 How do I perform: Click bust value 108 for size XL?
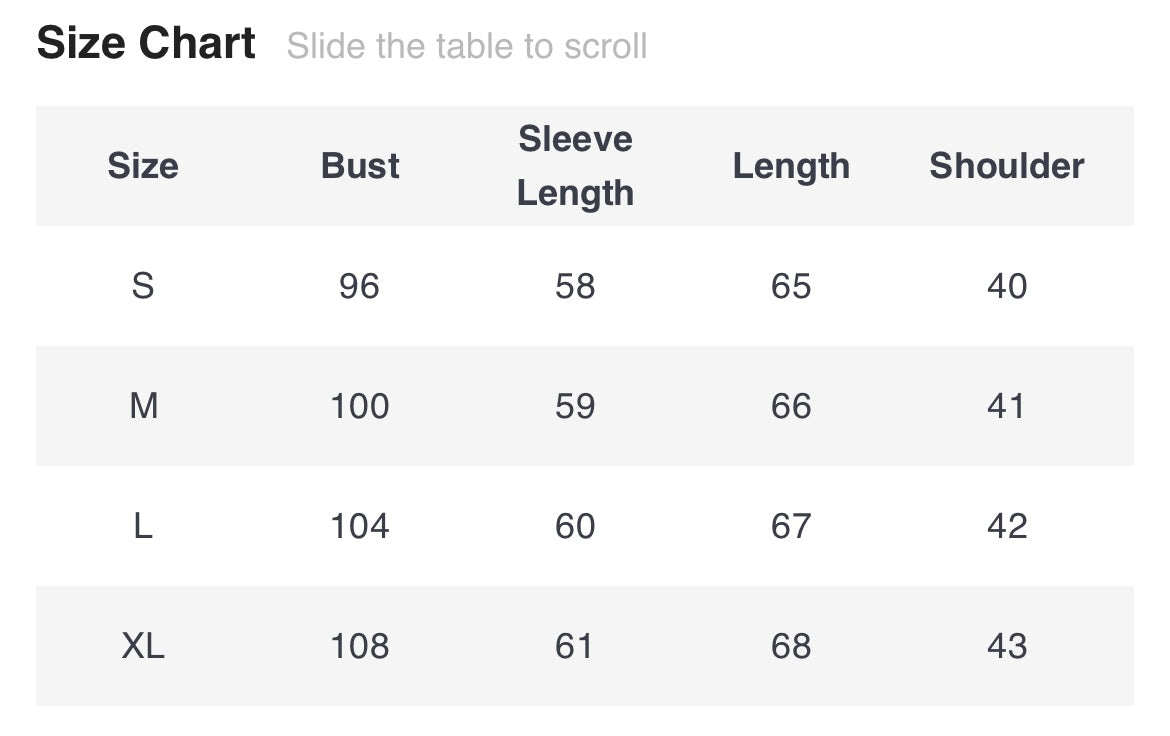(x=360, y=647)
